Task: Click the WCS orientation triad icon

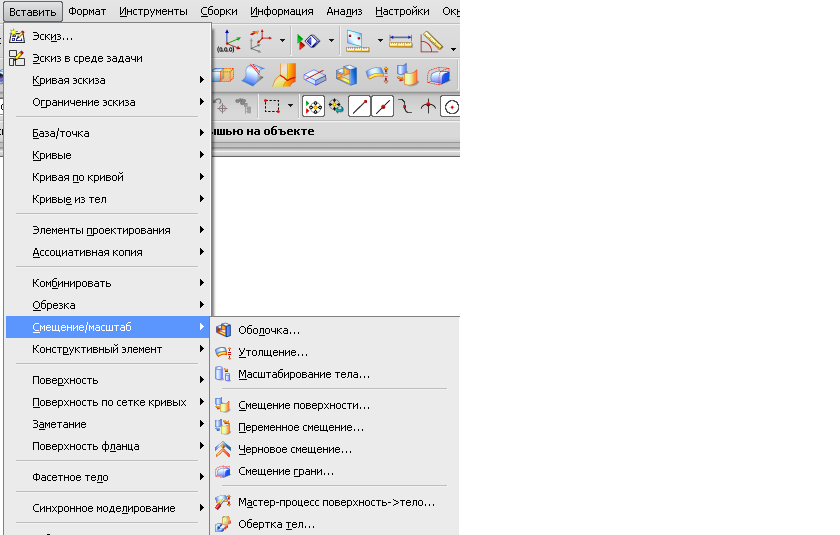Action: tap(261, 41)
